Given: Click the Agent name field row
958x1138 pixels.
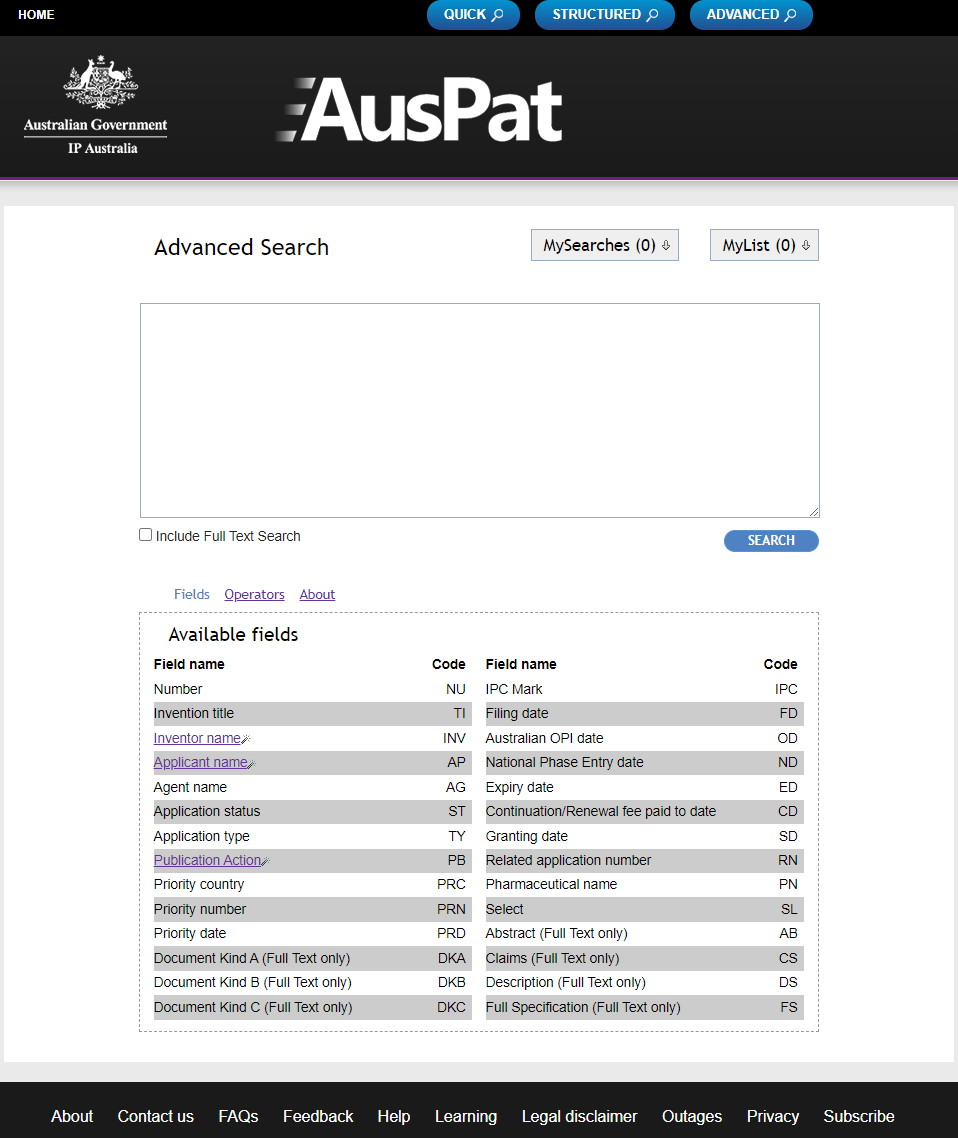Looking at the screenshot, I should click(312, 787).
